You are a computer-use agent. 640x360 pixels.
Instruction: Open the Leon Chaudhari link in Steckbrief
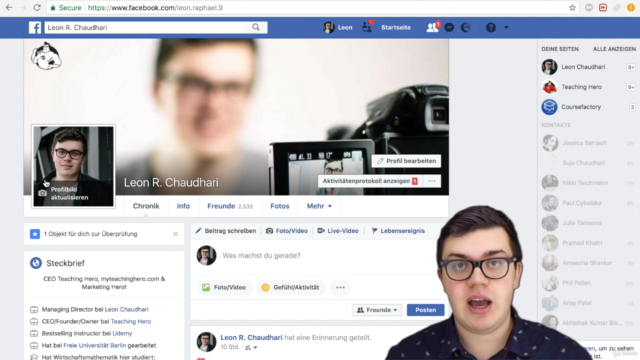coord(127,309)
